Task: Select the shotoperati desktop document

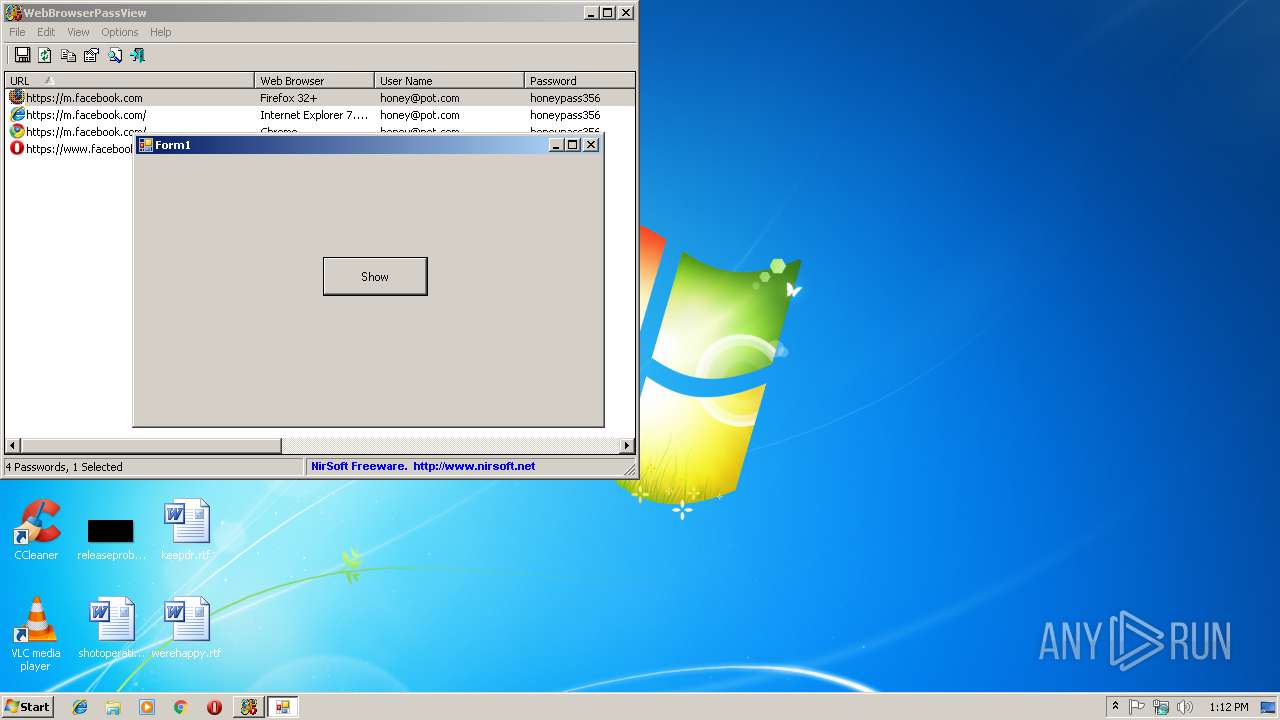Action: [111, 629]
